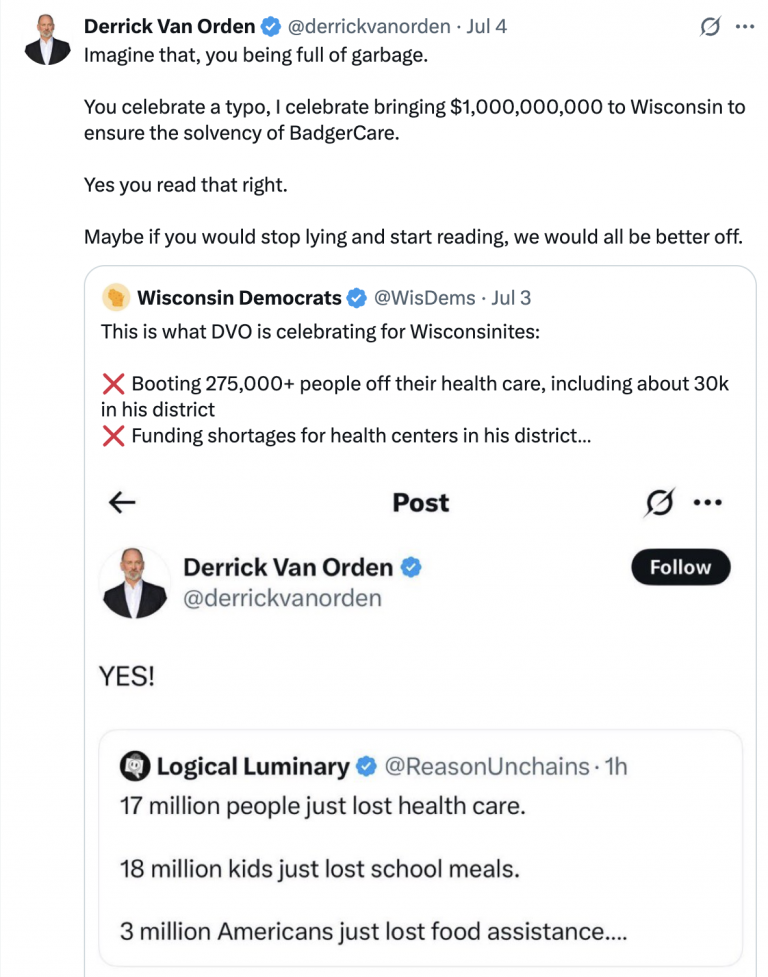Open the @ReasonUnchains handle

pyautogui.click(x=487, y=766)
